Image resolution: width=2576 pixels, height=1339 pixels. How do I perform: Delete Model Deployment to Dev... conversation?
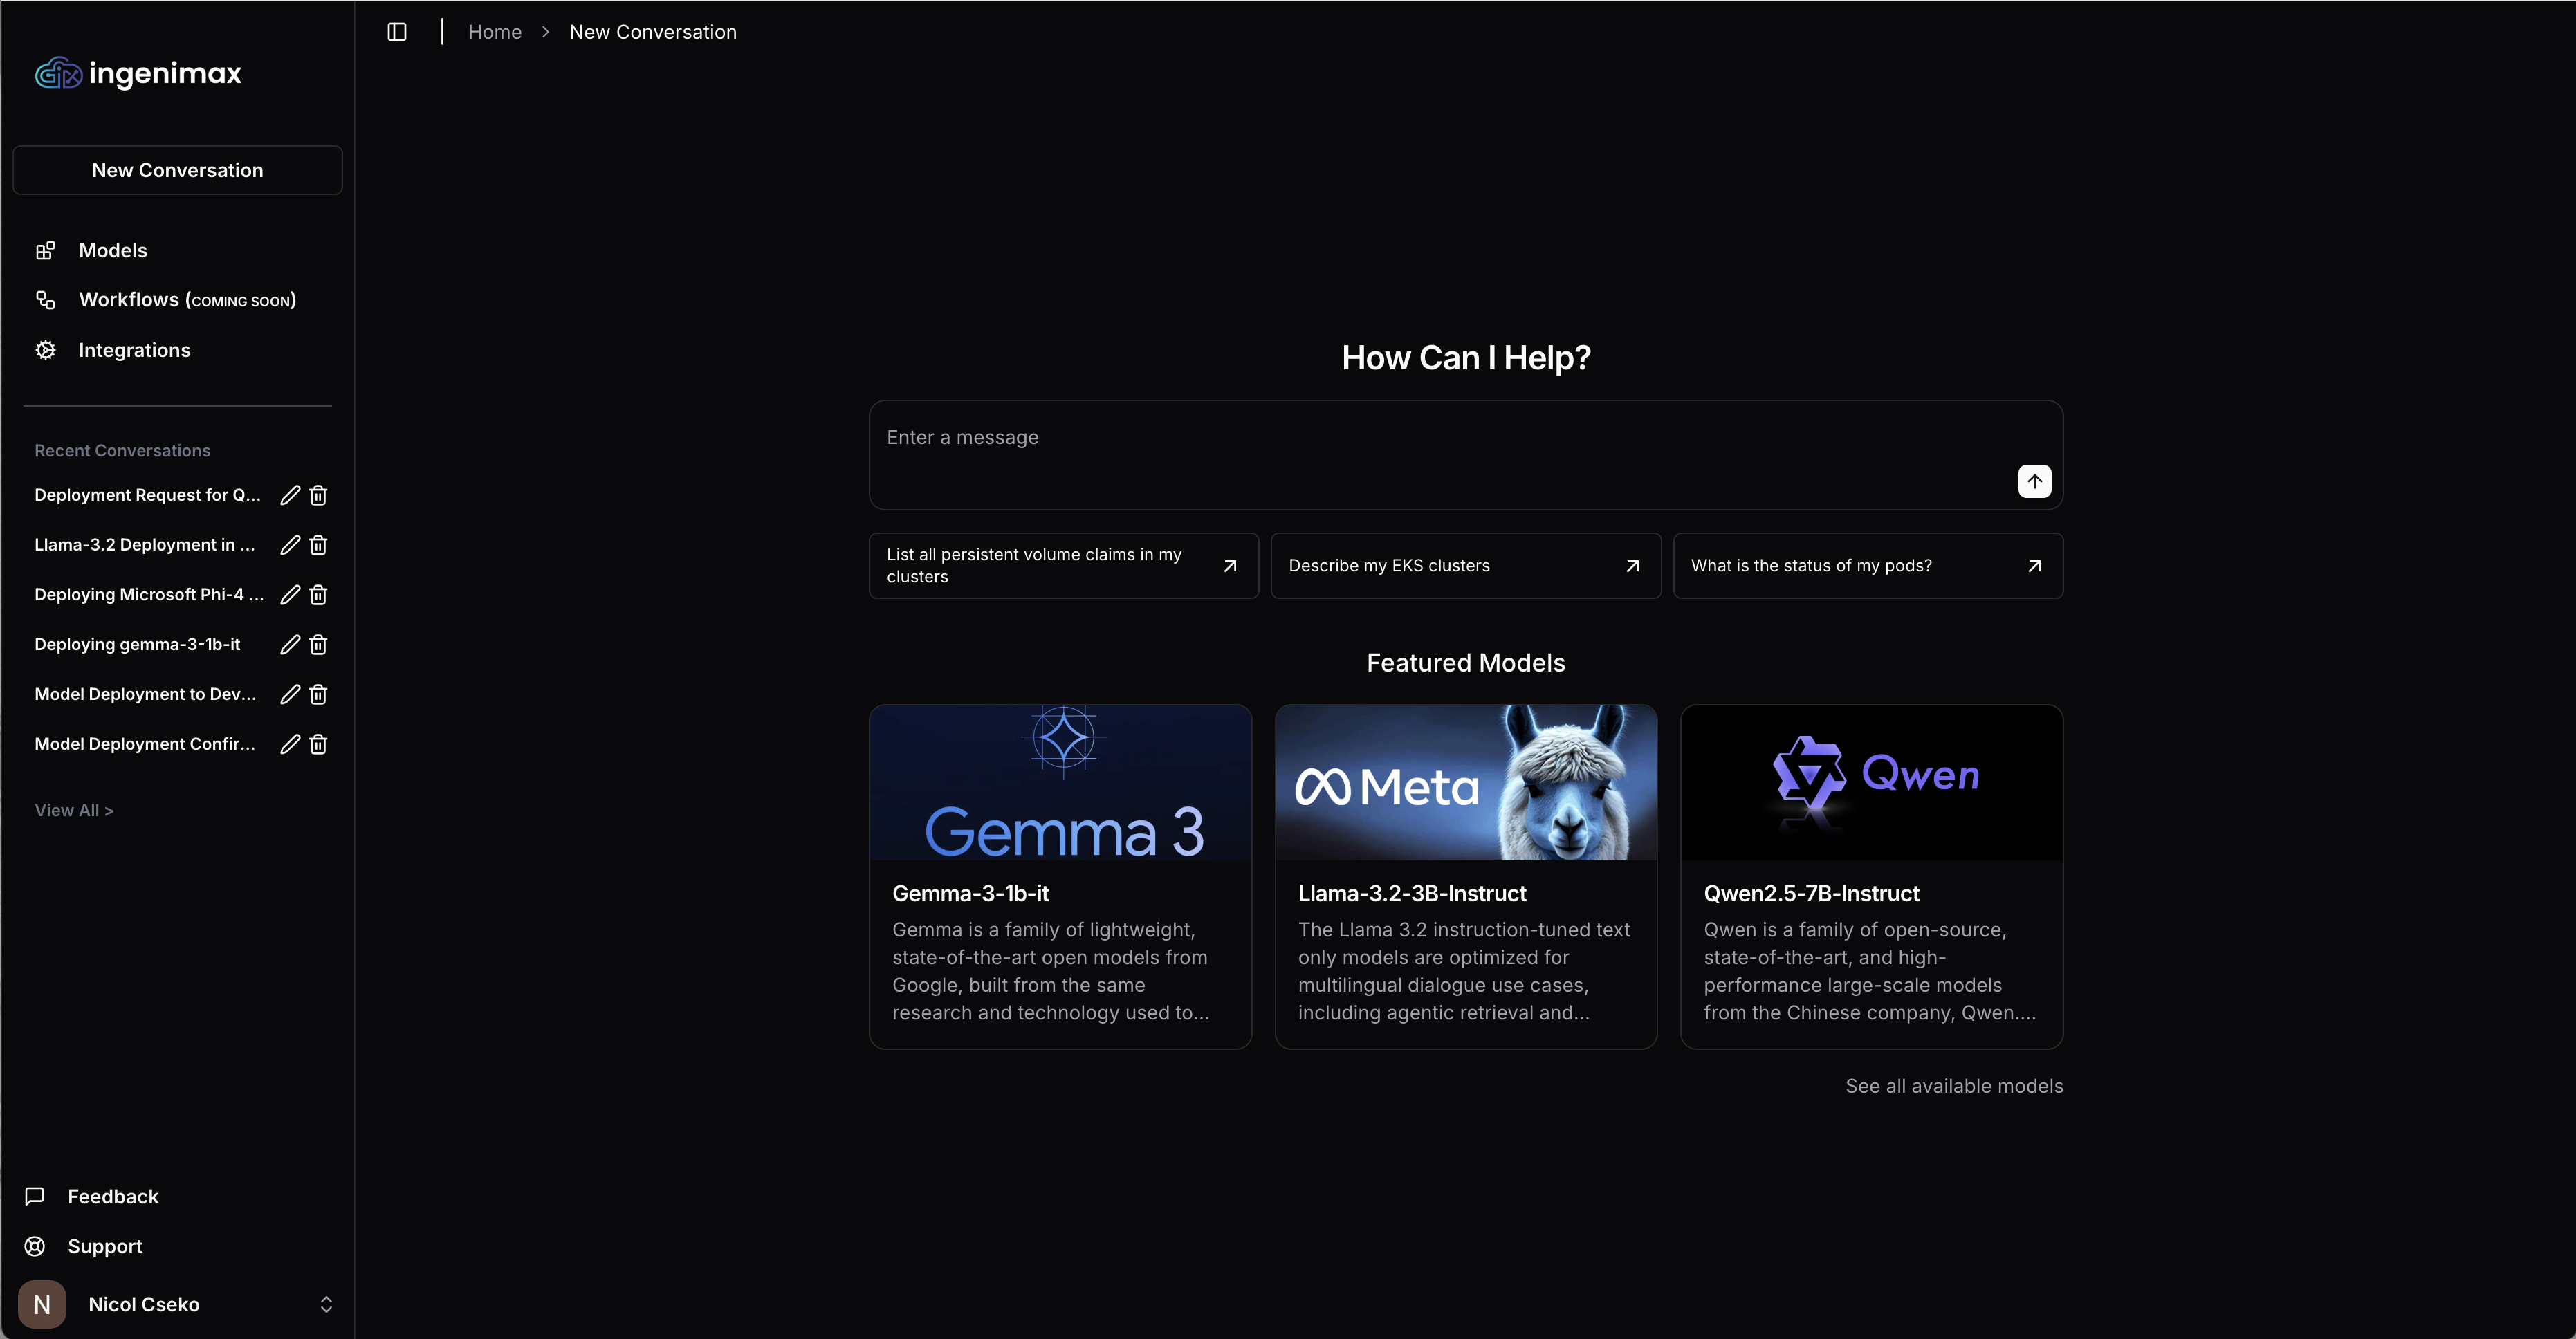pos(318,694)
